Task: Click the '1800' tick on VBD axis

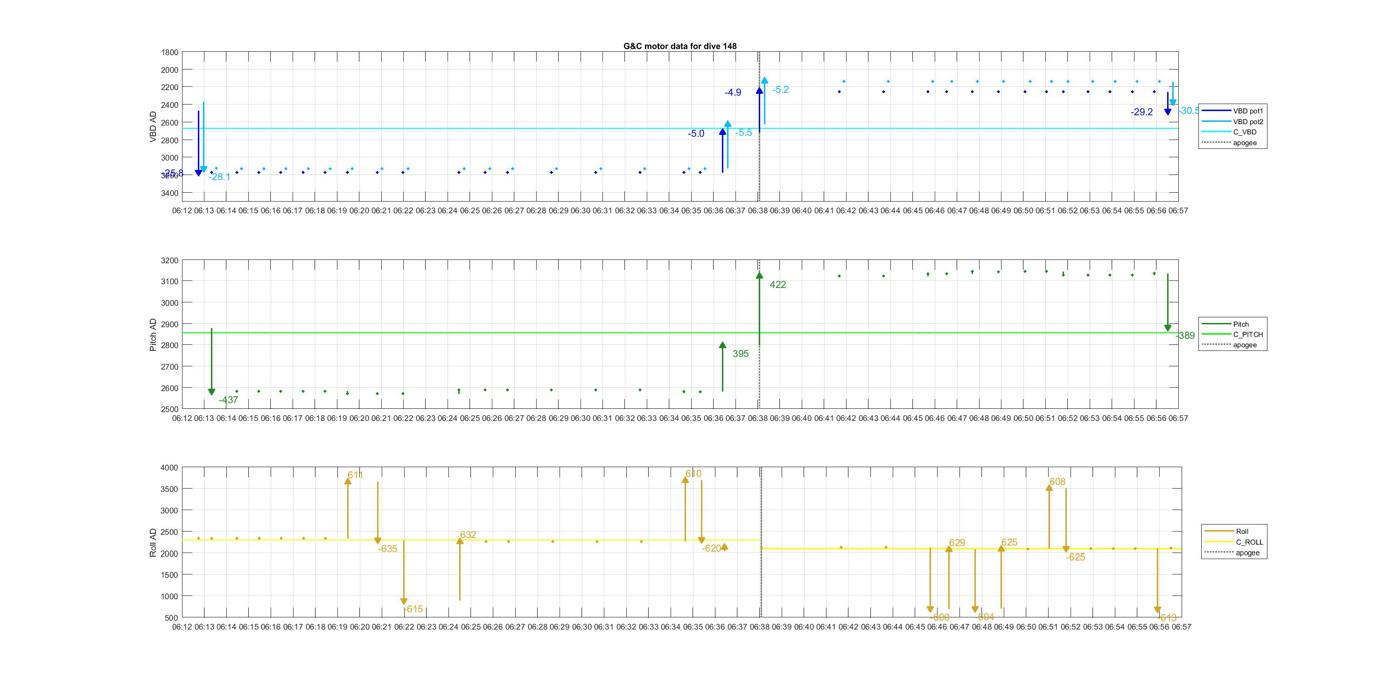Action: 170,52
